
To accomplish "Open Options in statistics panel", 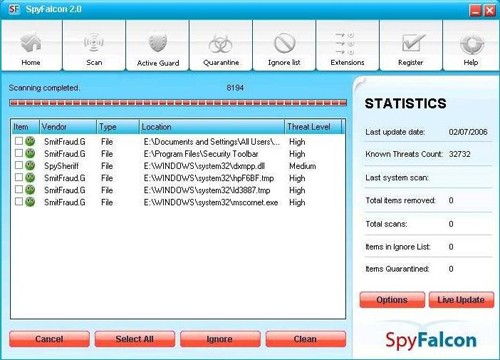I will [392, 300].
